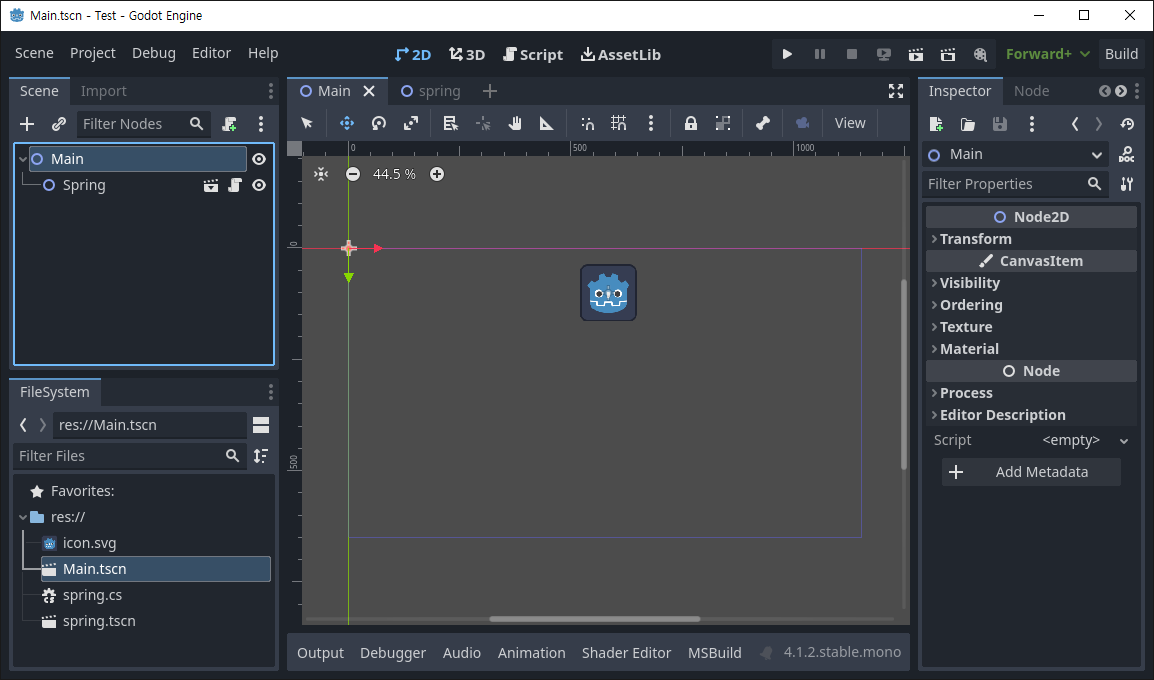
Task: Reset zoom via 44.5 % label
Action: 394,174
